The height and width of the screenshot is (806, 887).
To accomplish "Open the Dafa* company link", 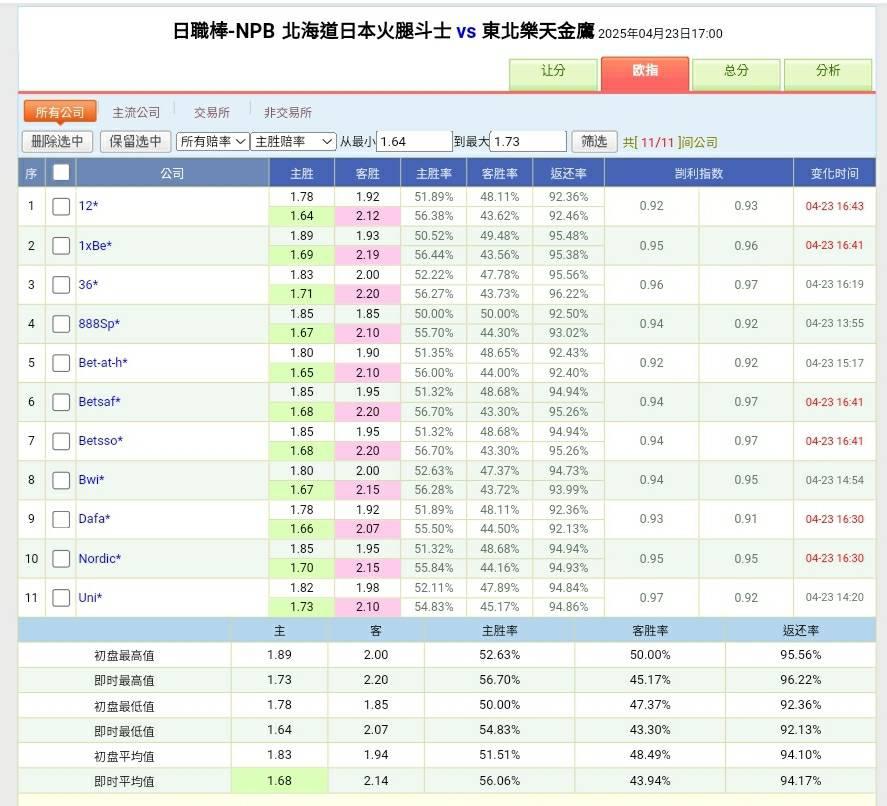I will point(94,519).
